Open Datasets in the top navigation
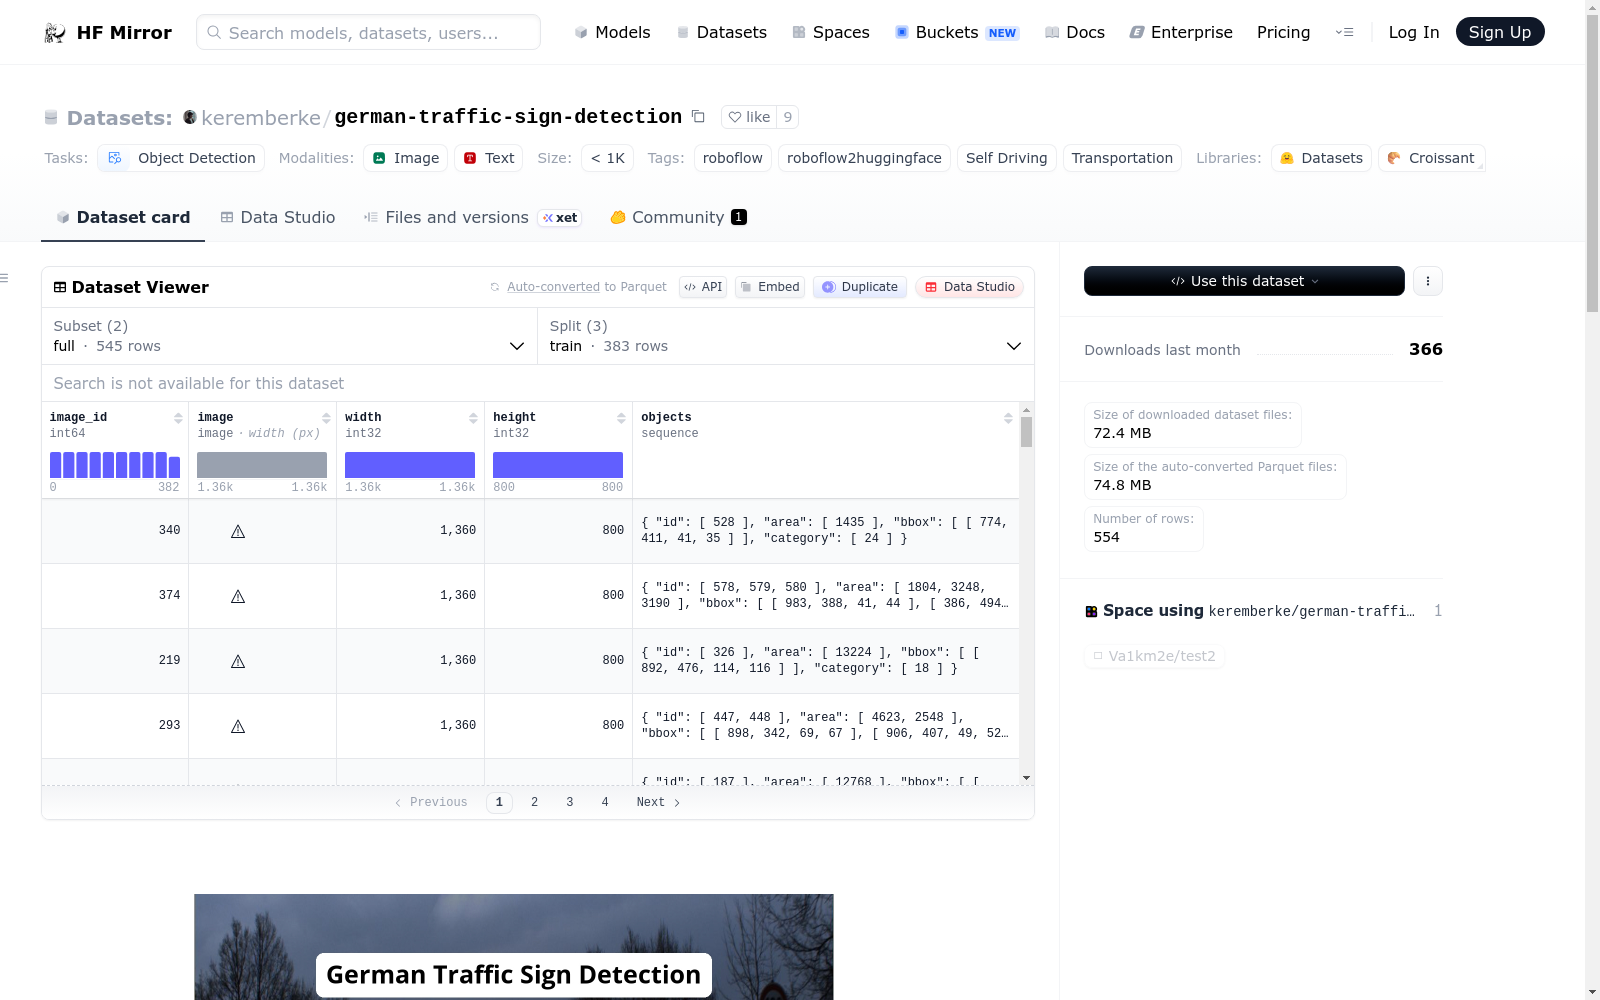 point(722,32)
